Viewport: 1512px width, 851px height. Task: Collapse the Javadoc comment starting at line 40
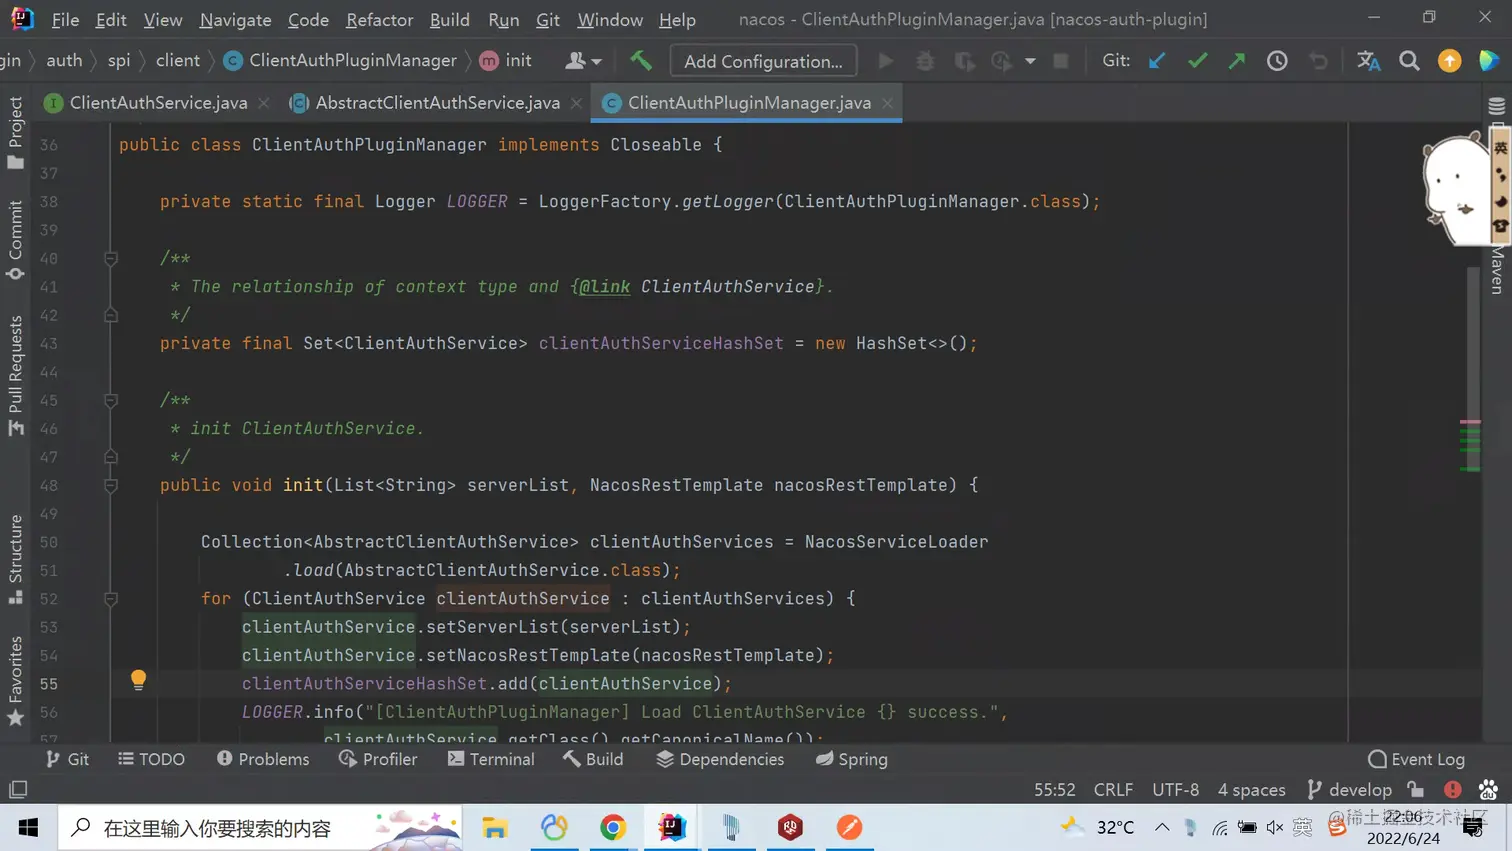111,259
